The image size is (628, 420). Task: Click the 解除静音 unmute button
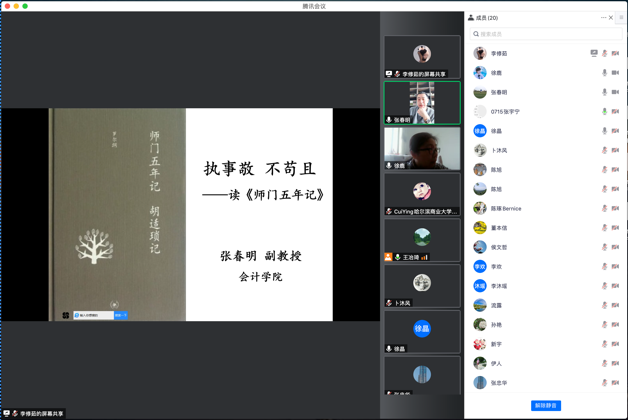click(545, 405)
